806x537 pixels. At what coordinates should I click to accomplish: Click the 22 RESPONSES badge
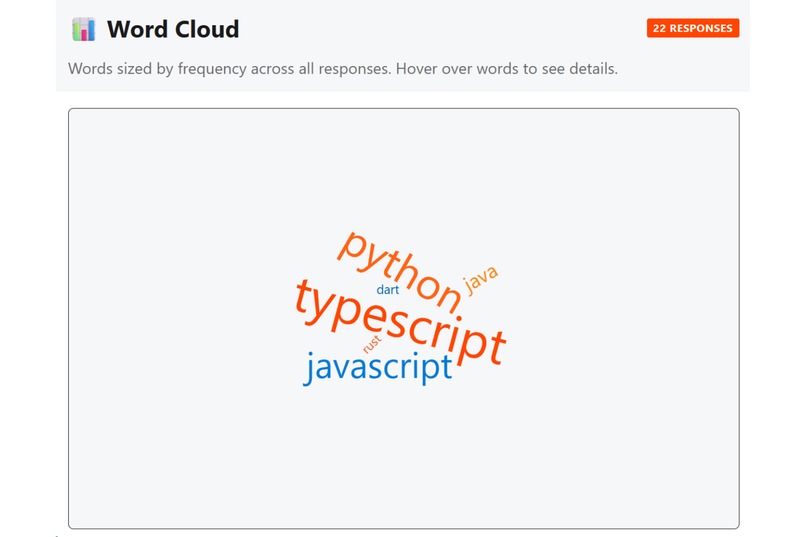coord(692,28)
